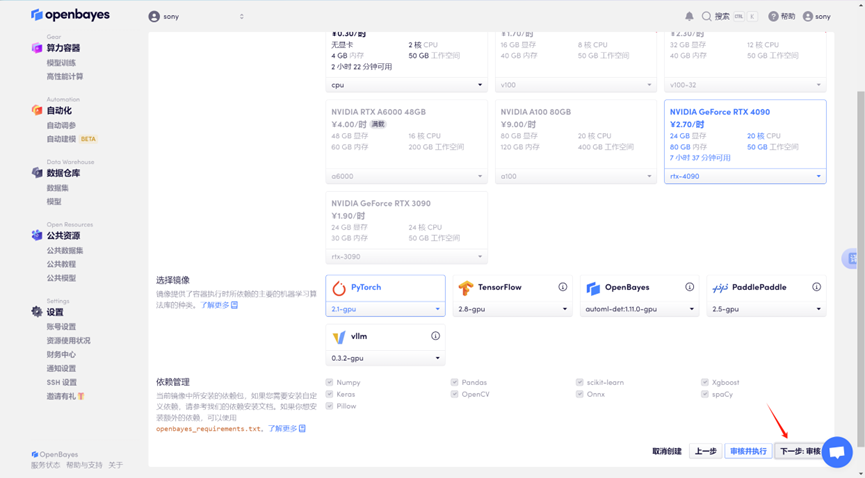Show info for OpenBayes image

(x=690, y=287)
